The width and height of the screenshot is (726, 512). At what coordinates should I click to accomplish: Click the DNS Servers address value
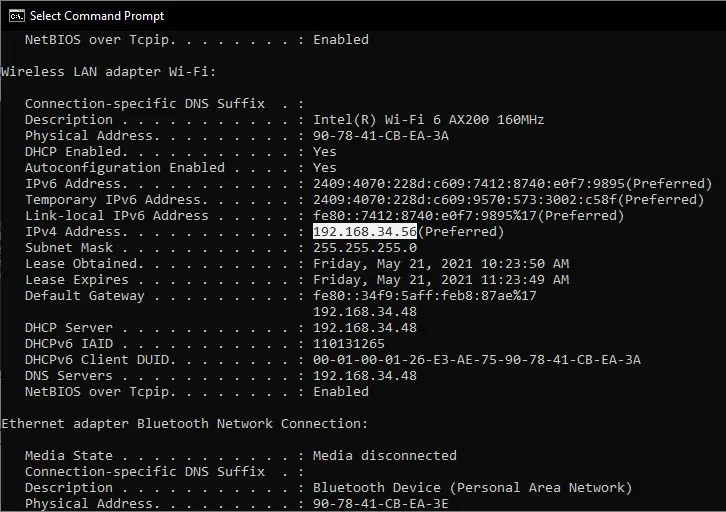tap(365, 376)
